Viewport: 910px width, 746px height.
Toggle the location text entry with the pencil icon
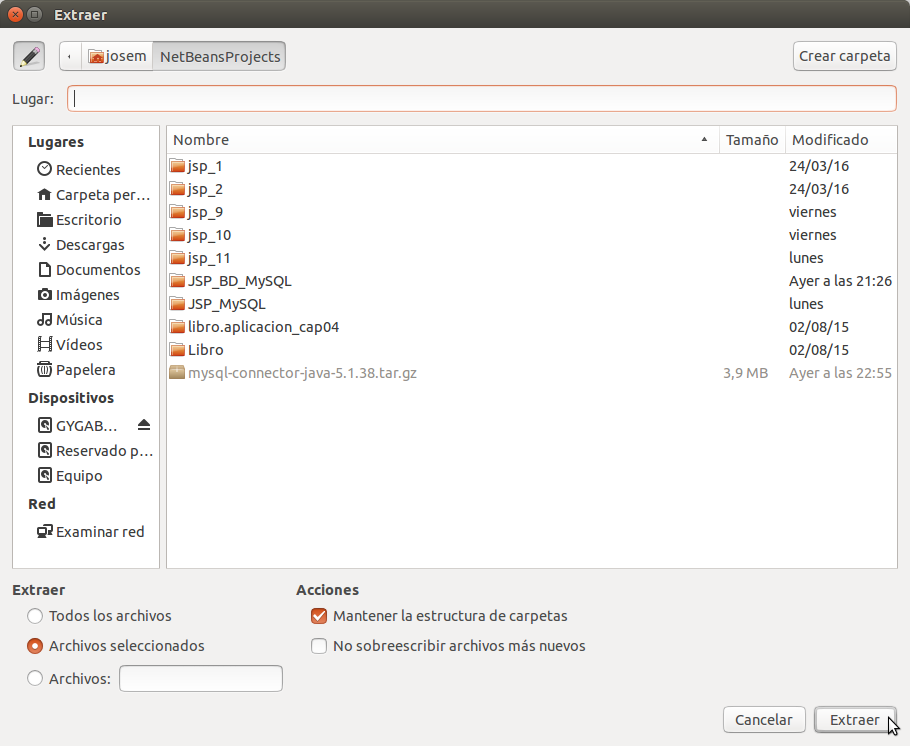point(28,55)
